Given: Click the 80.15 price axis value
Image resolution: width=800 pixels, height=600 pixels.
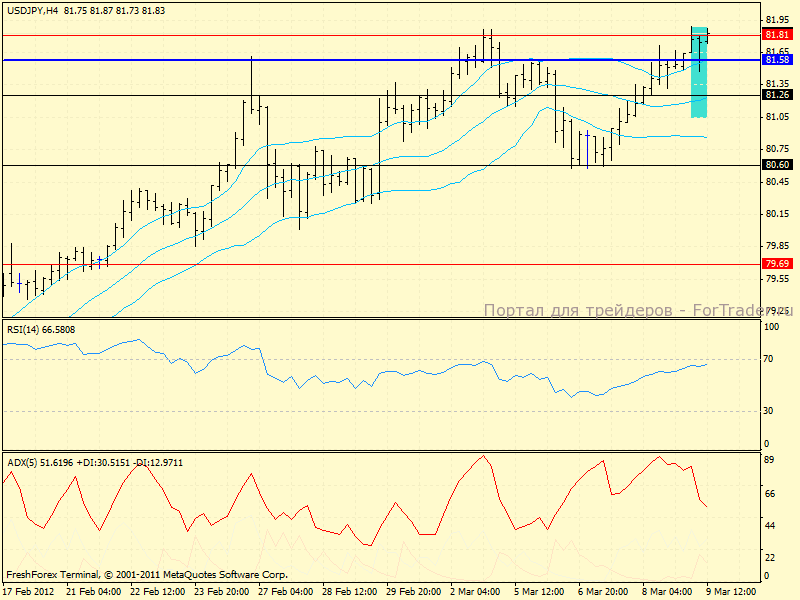Looking at the screenshot, I should click(777, 214).
